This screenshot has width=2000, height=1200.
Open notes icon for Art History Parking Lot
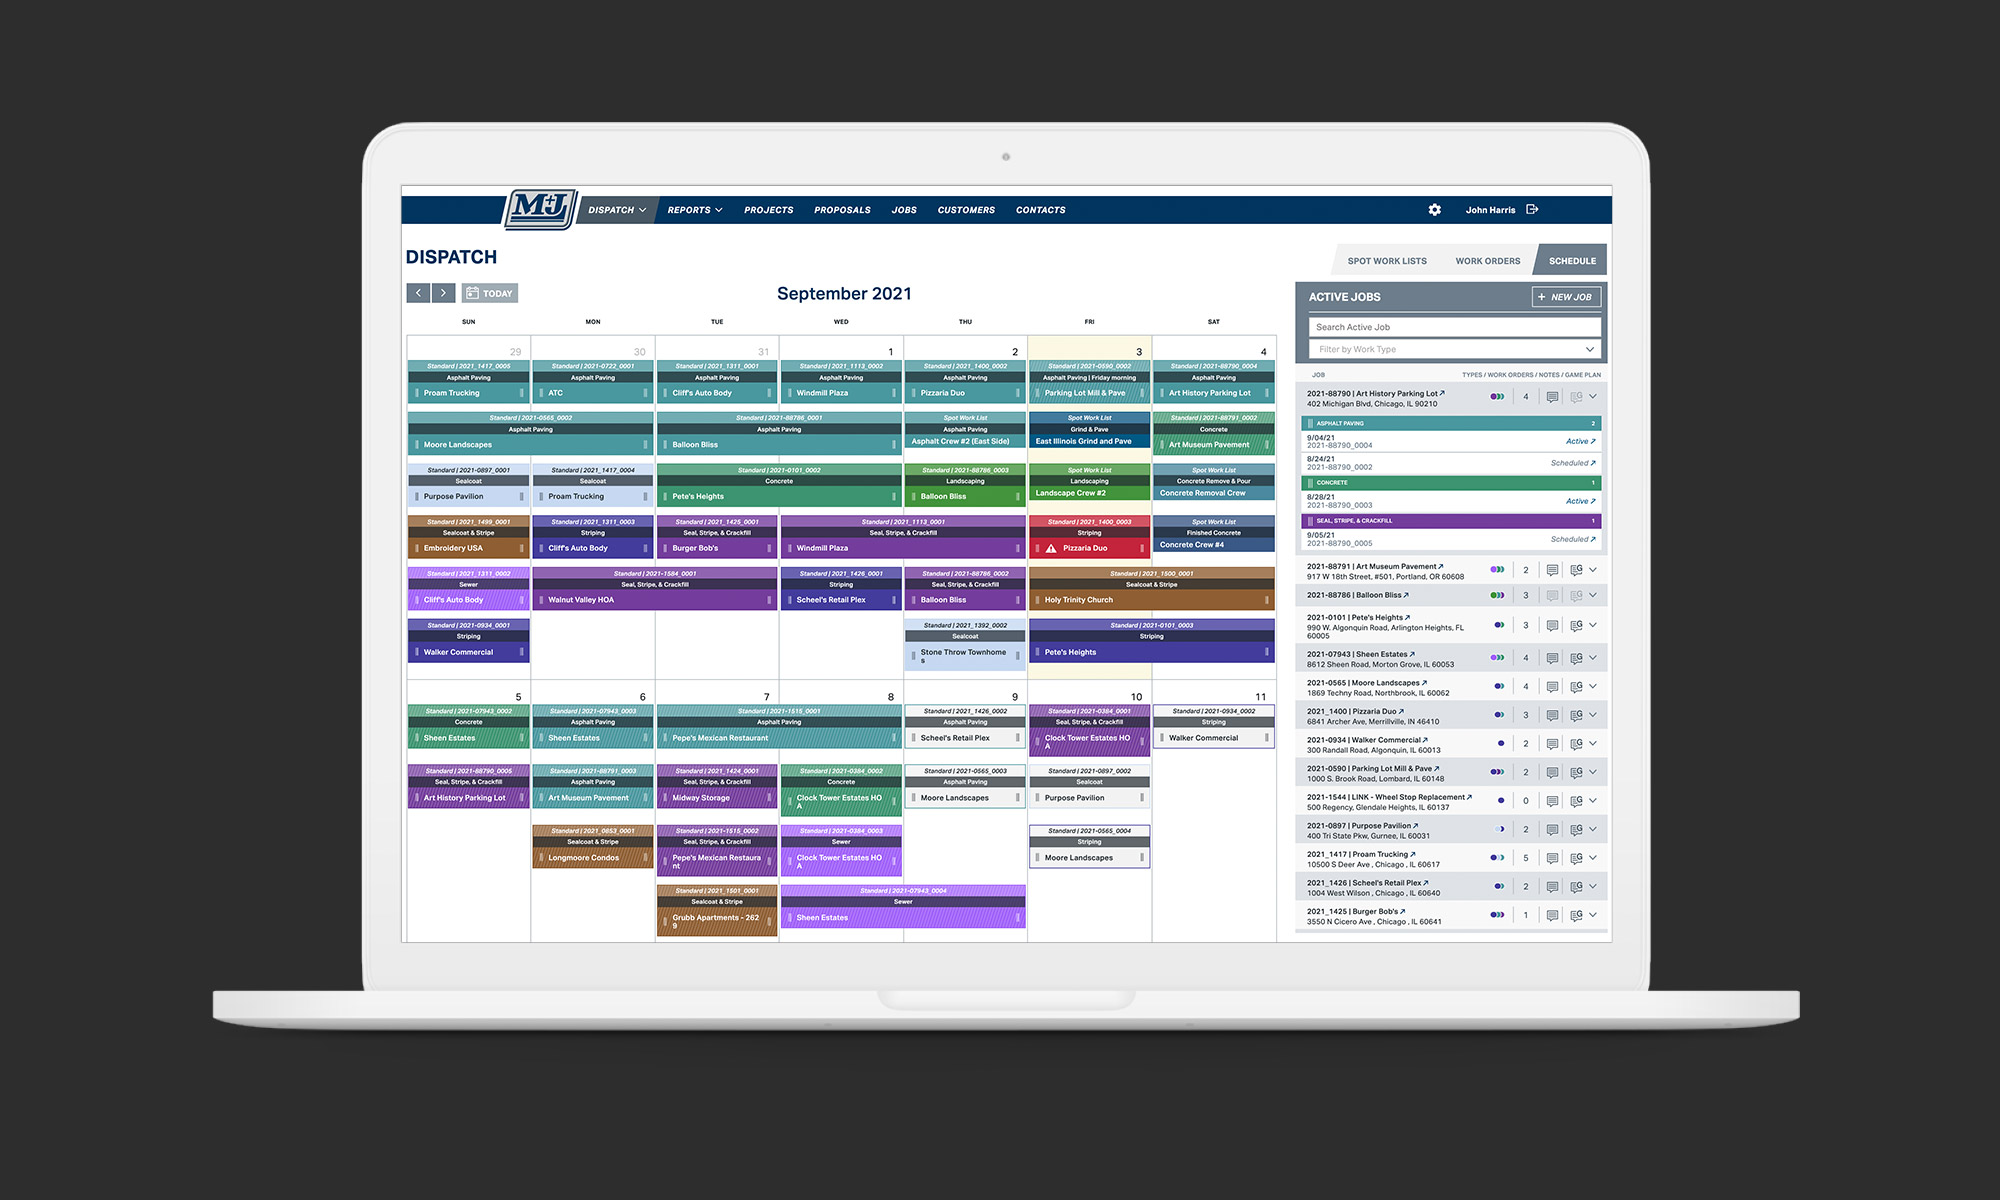coord(1552,397)
